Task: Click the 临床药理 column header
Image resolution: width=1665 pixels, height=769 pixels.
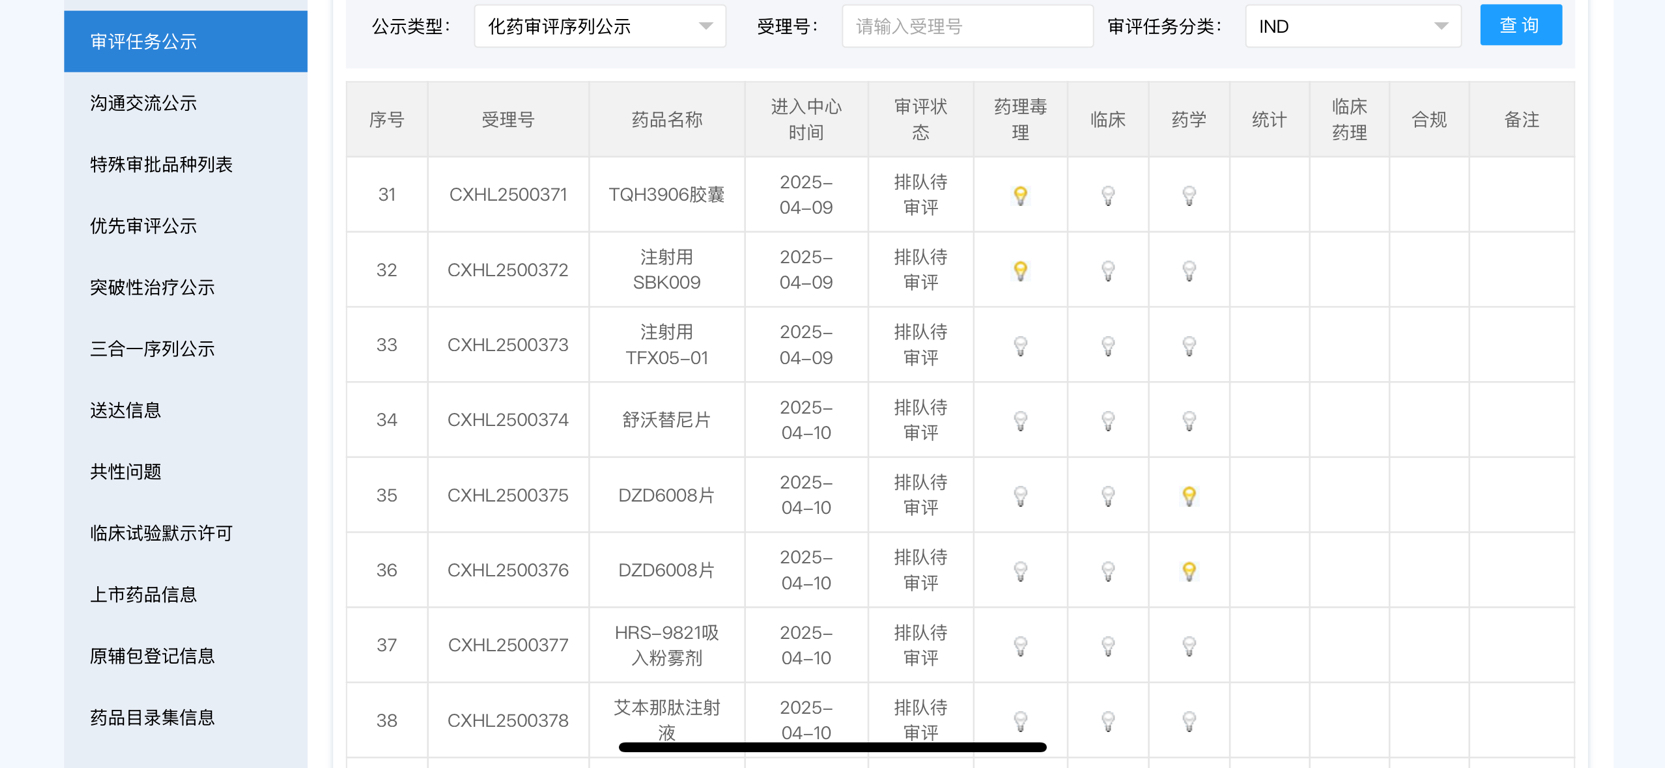Action: (1349, 120)
